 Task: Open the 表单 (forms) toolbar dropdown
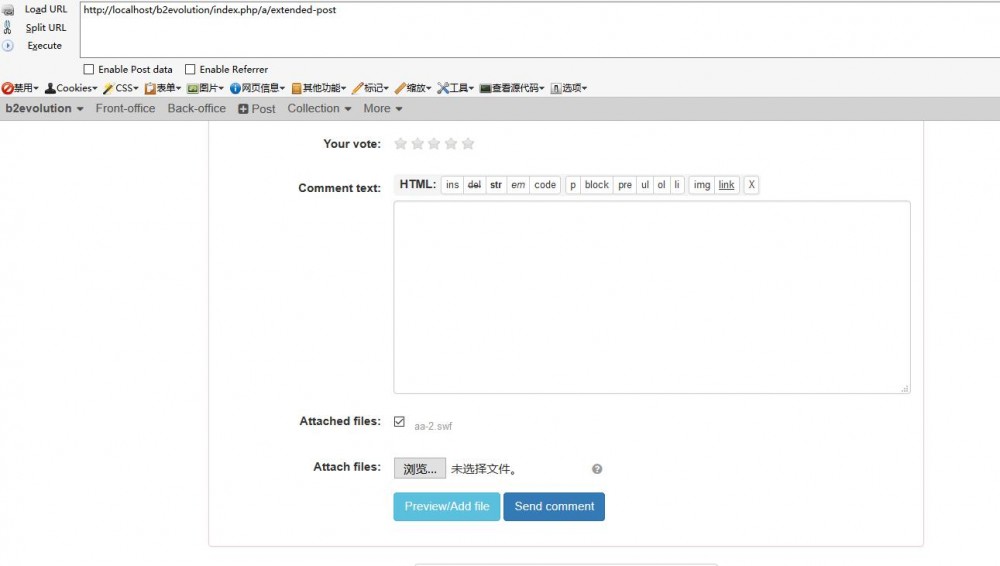163,88
